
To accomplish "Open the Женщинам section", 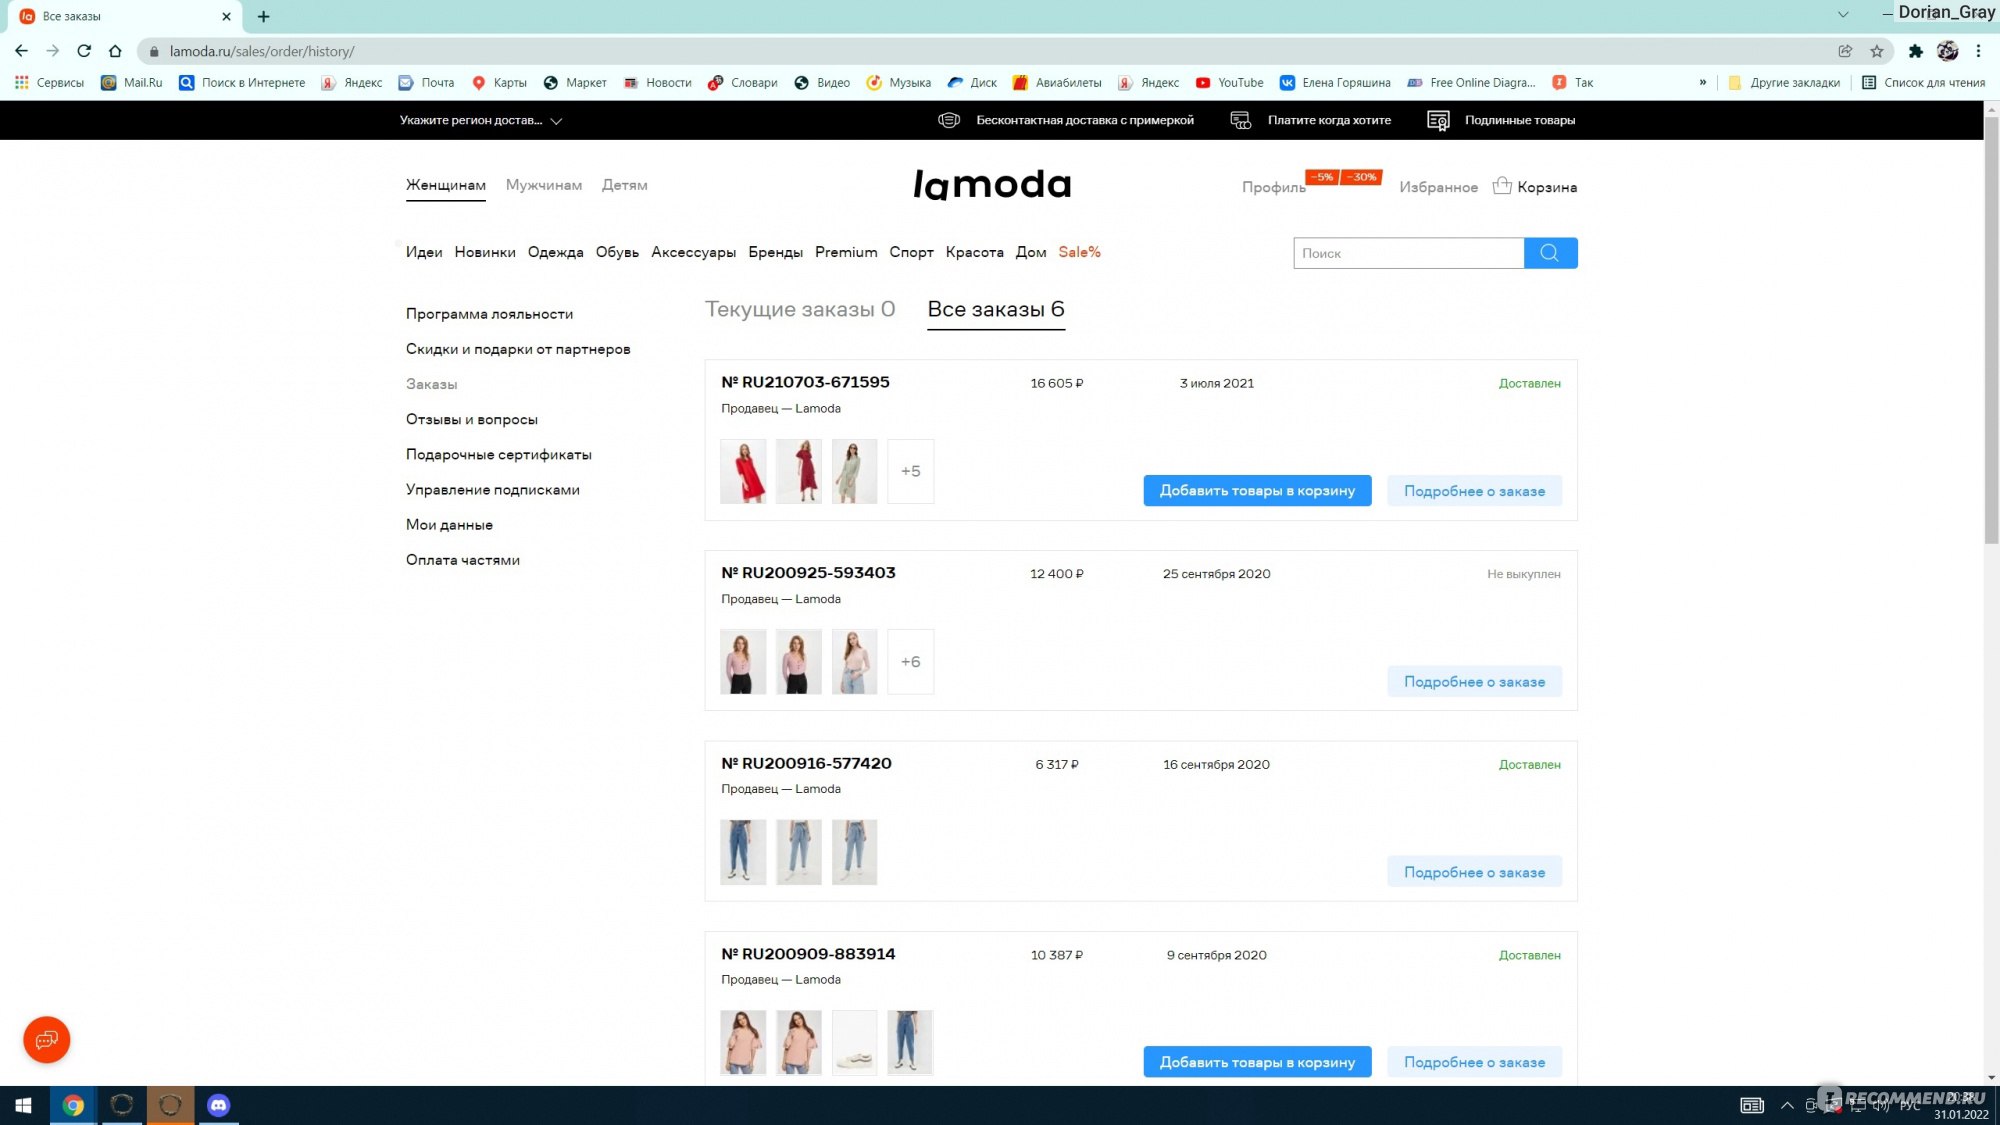I will (446, 185).
